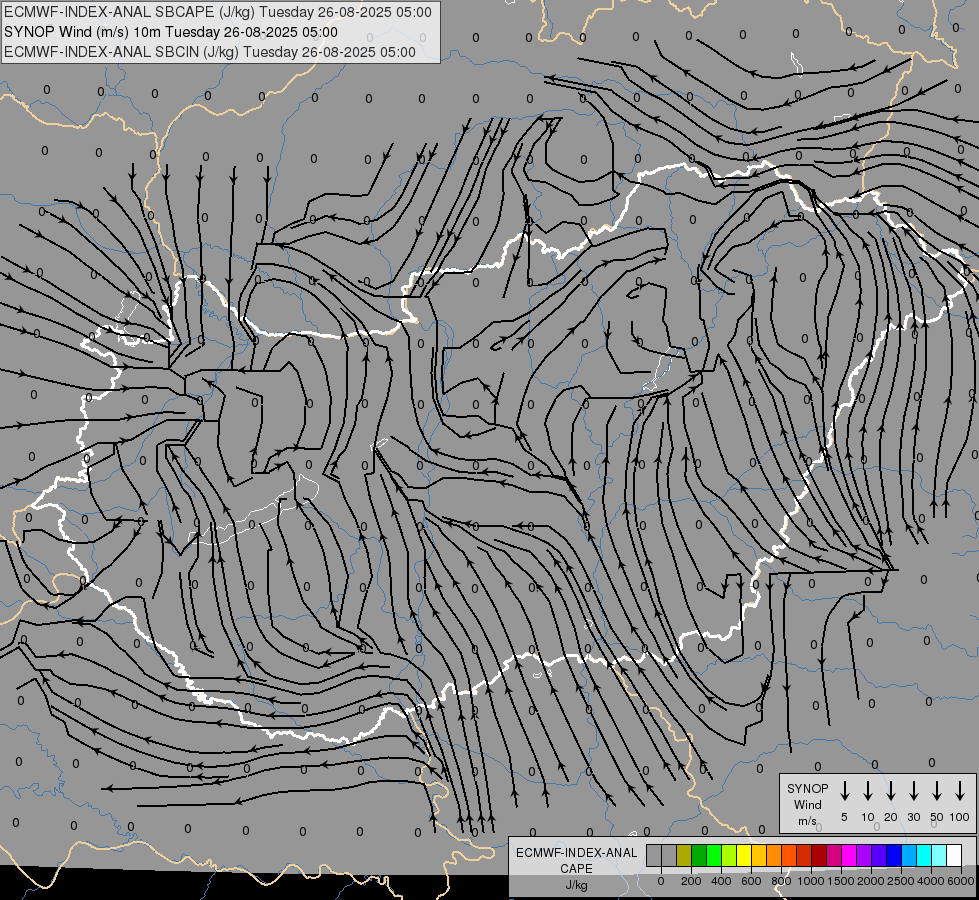Click the gray swatch beside the olive swatch
The image size is (979, 900).
pyautogui.click(x=669, y=855)
